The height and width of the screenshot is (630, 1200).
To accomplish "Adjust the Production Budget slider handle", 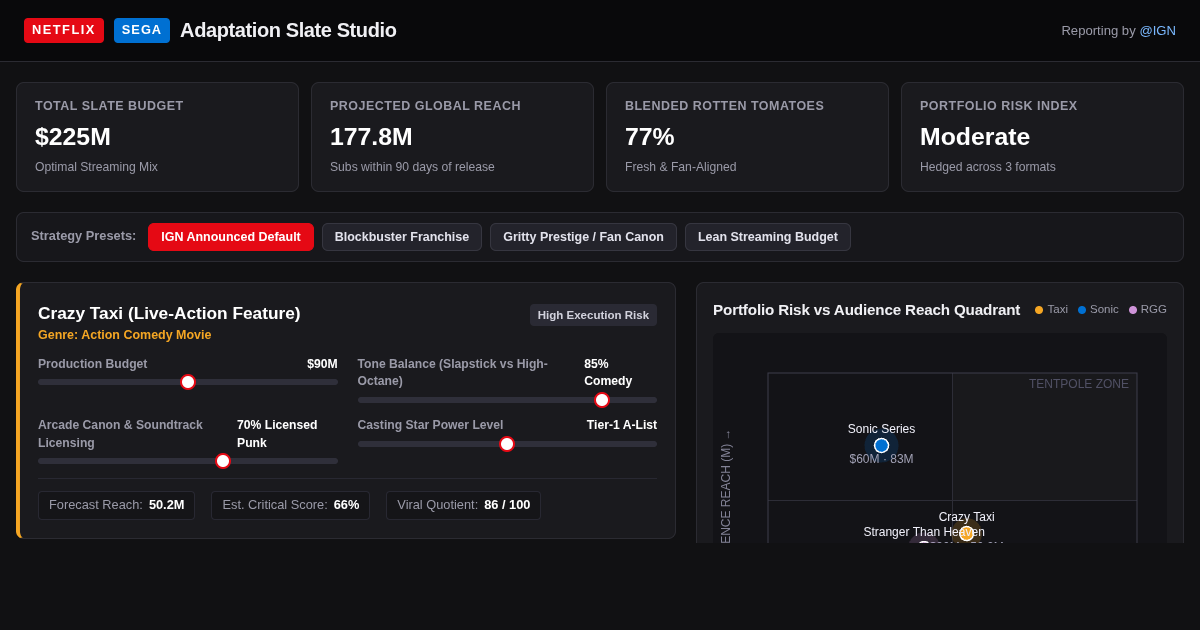I will 188,382.
